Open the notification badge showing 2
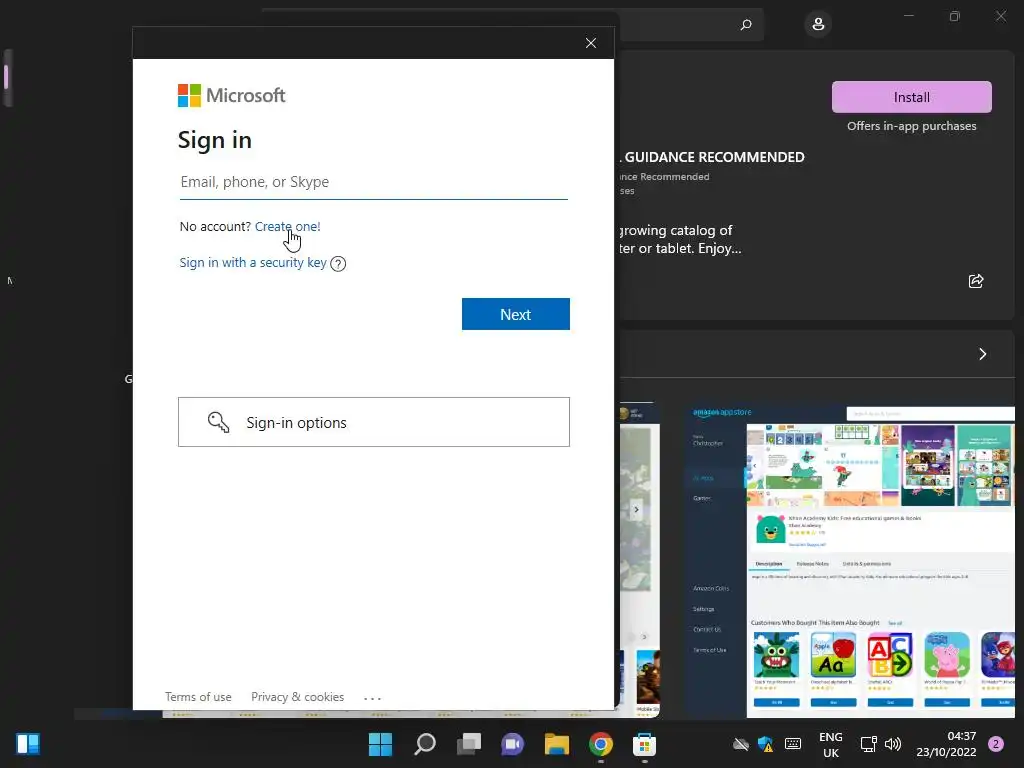This screenshot has width=1024, height=768. [x=996, y=744]
